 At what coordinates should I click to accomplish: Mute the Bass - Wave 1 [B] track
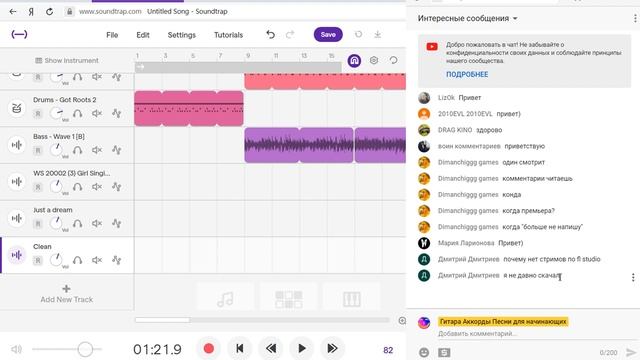(97, 150)
